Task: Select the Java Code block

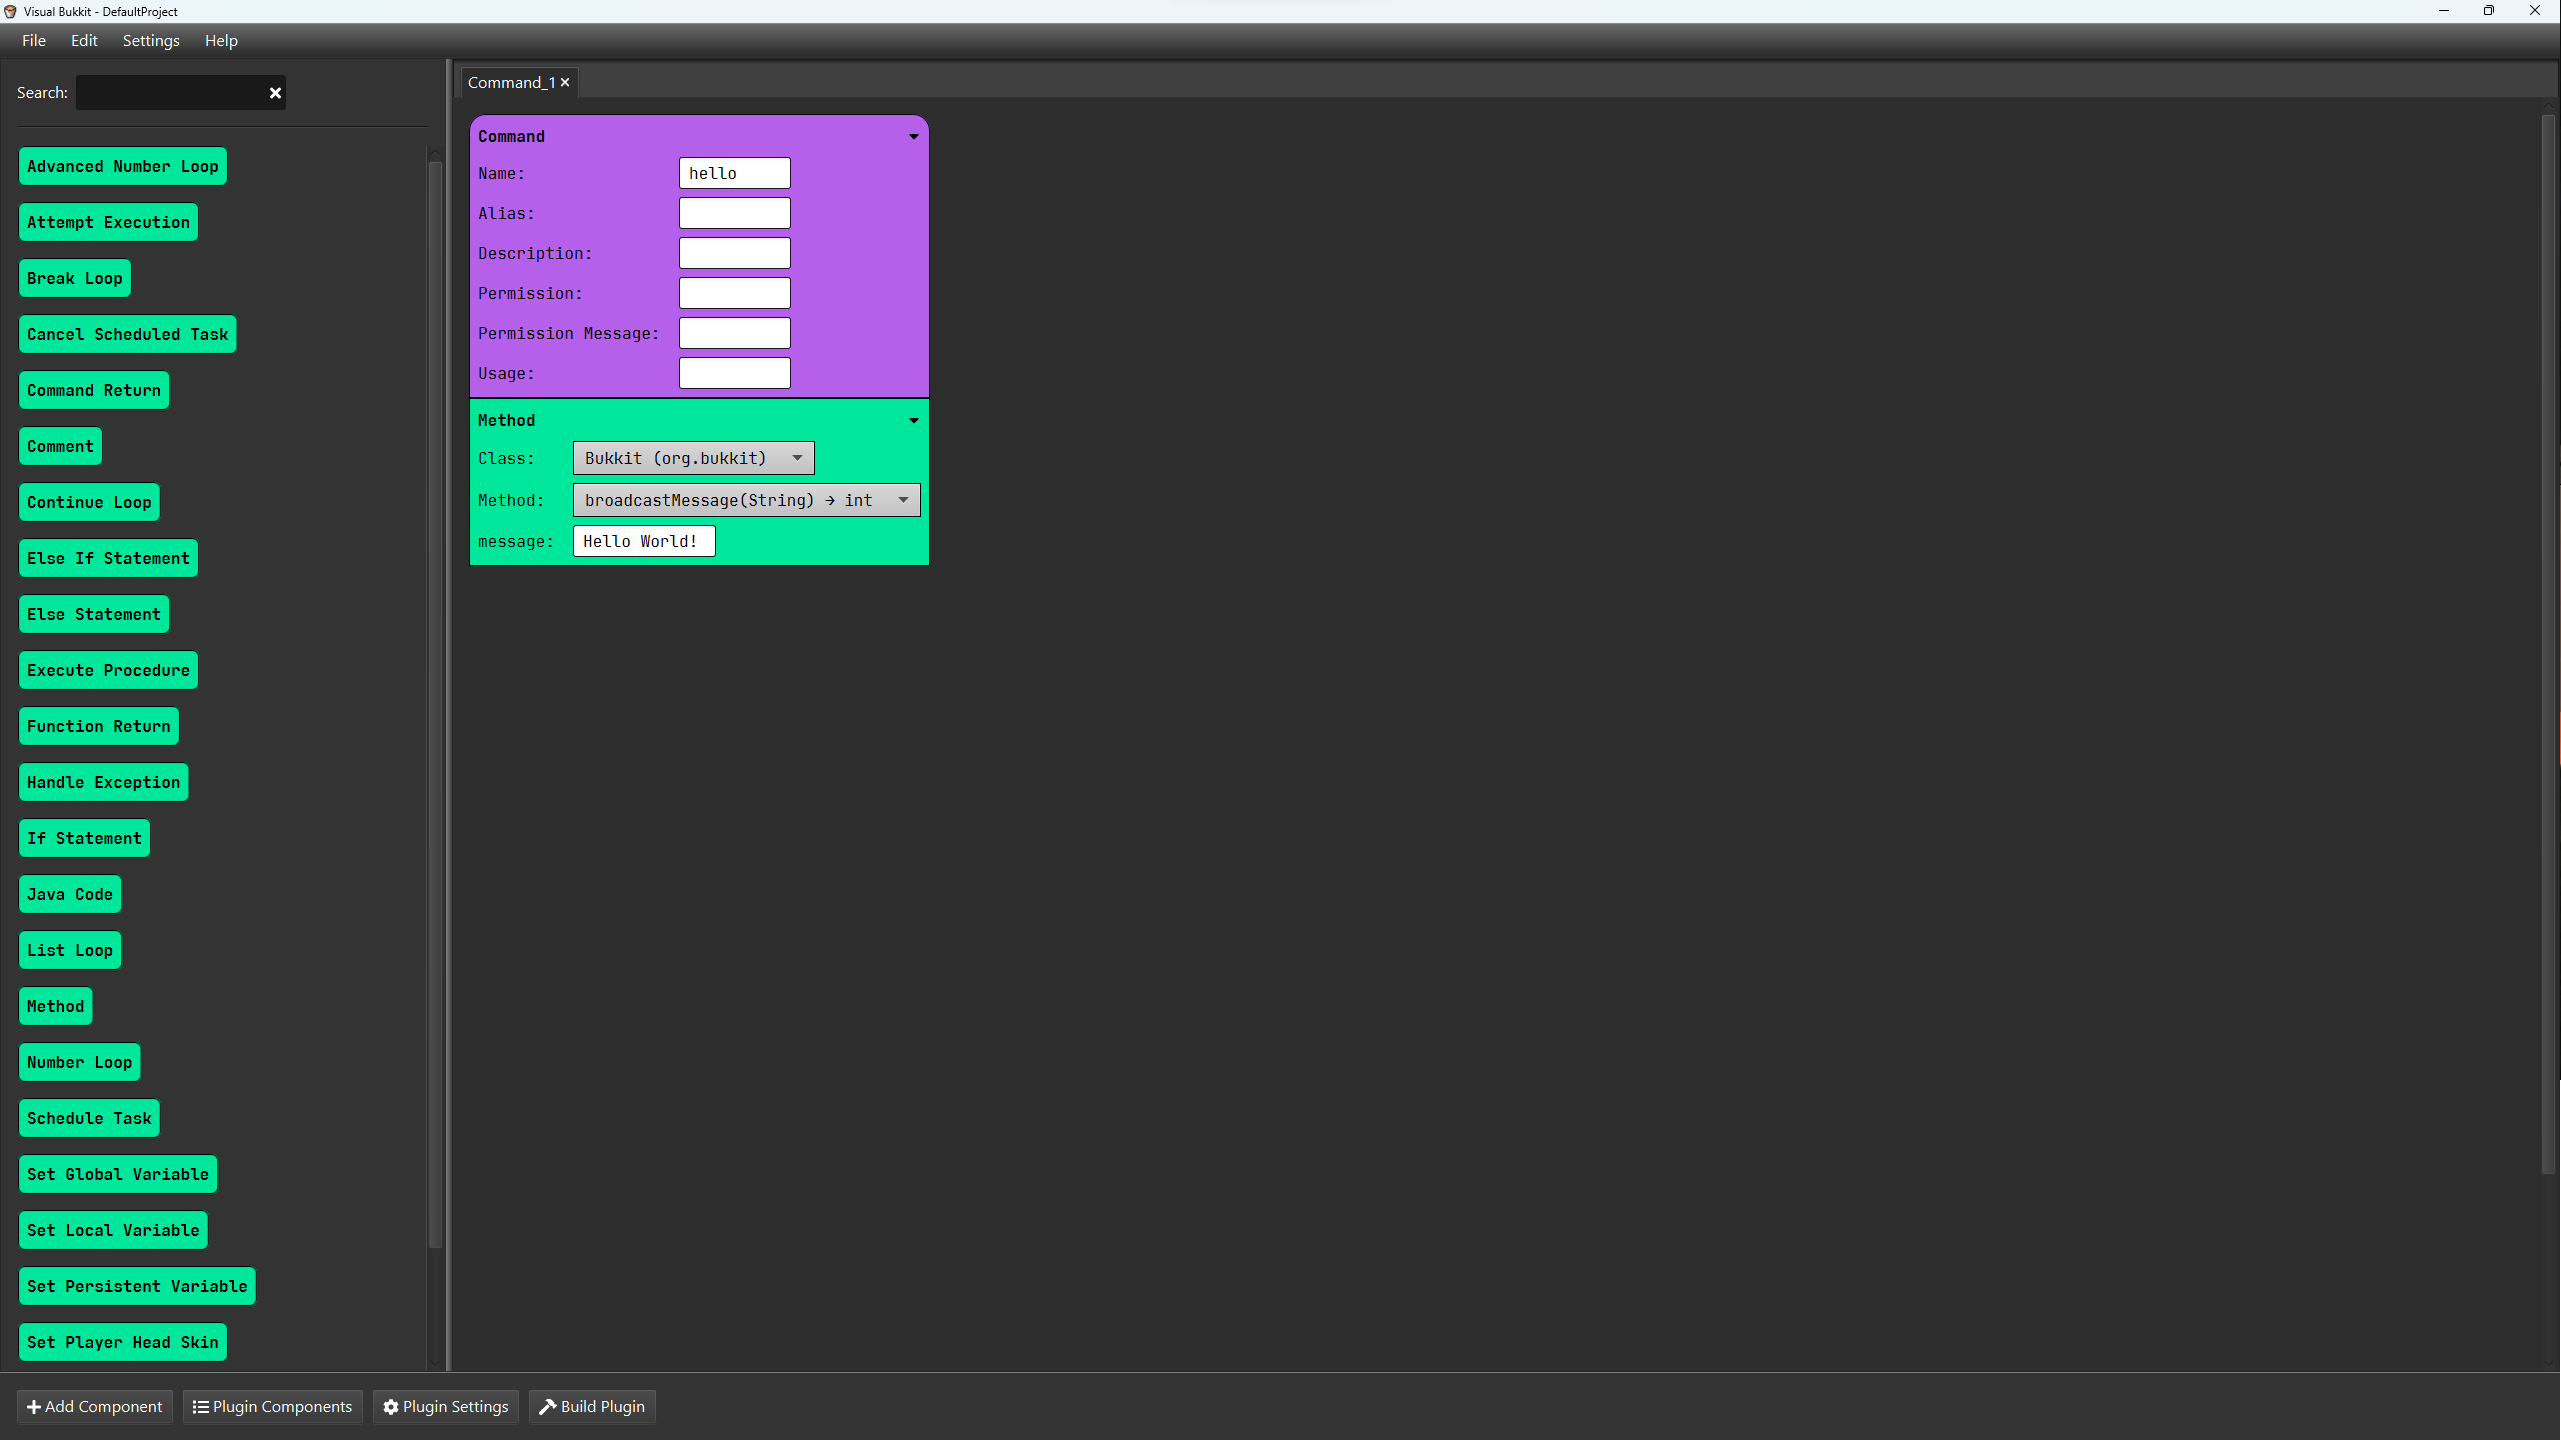Action: click(70, 894)
